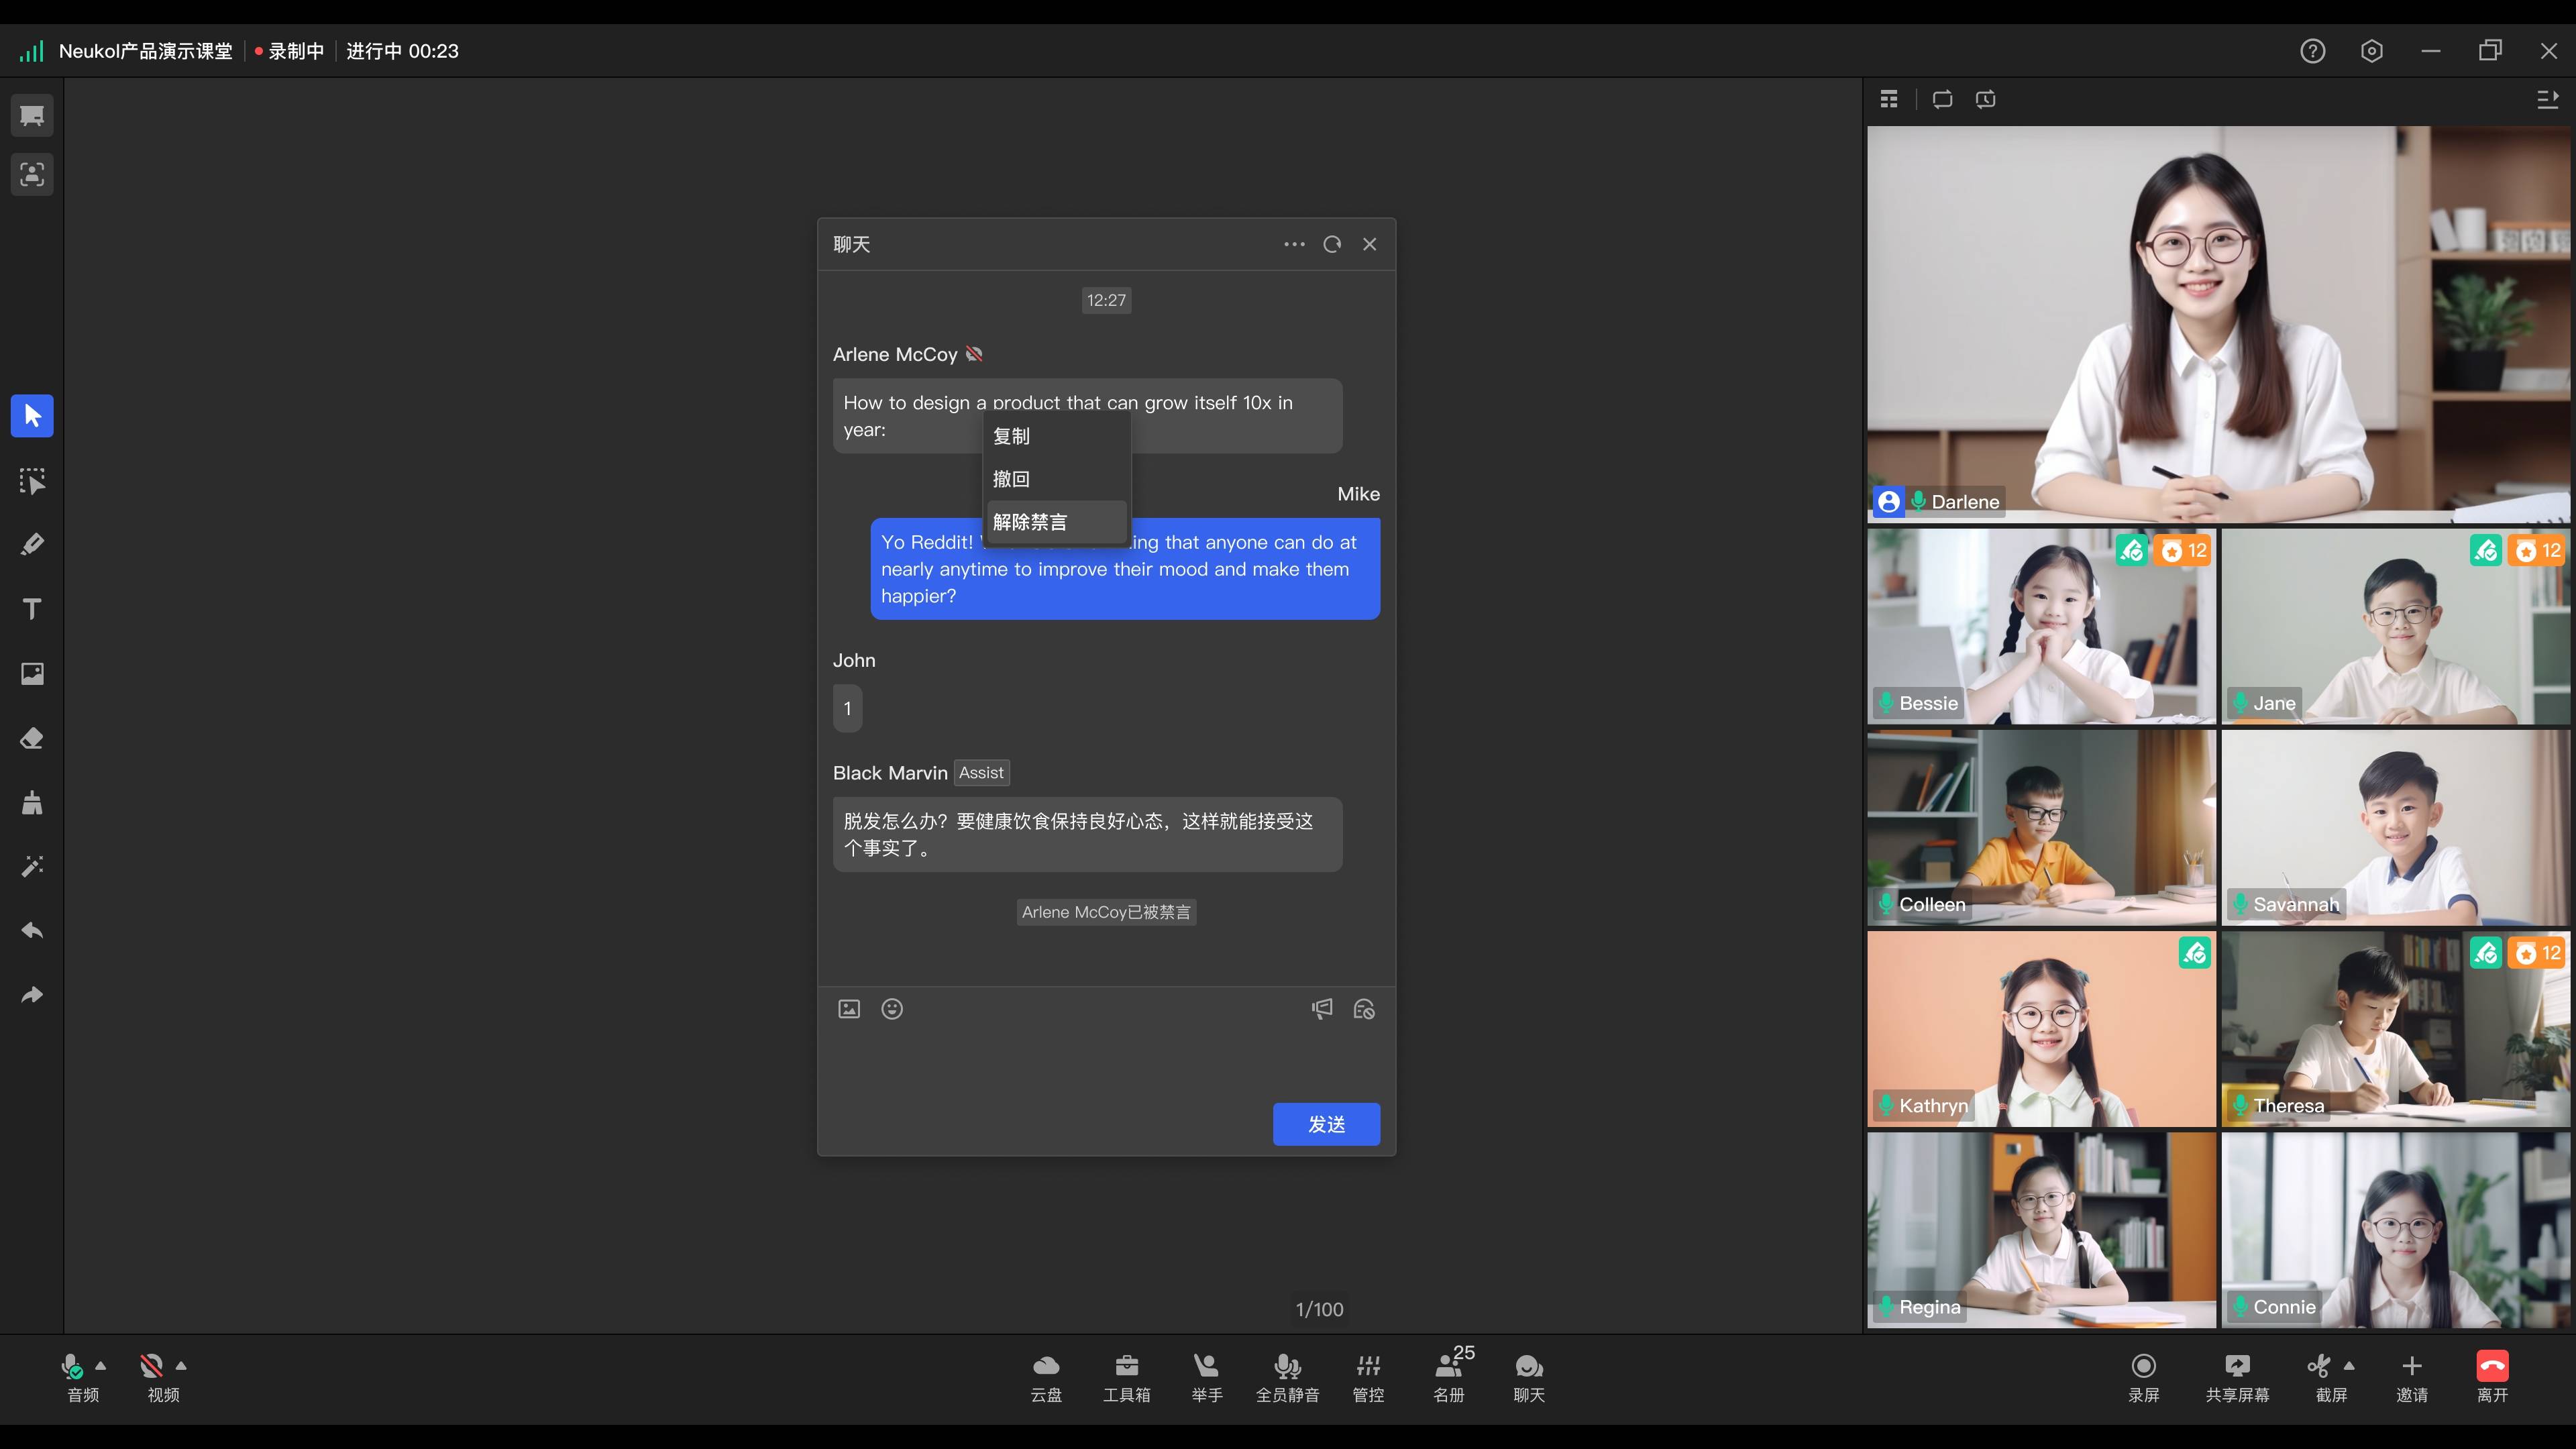The width and height of the screenshot is (2576, 1449).
Task: Select the eraser tool in left toolbar
Action: click(x=32, y=738)
